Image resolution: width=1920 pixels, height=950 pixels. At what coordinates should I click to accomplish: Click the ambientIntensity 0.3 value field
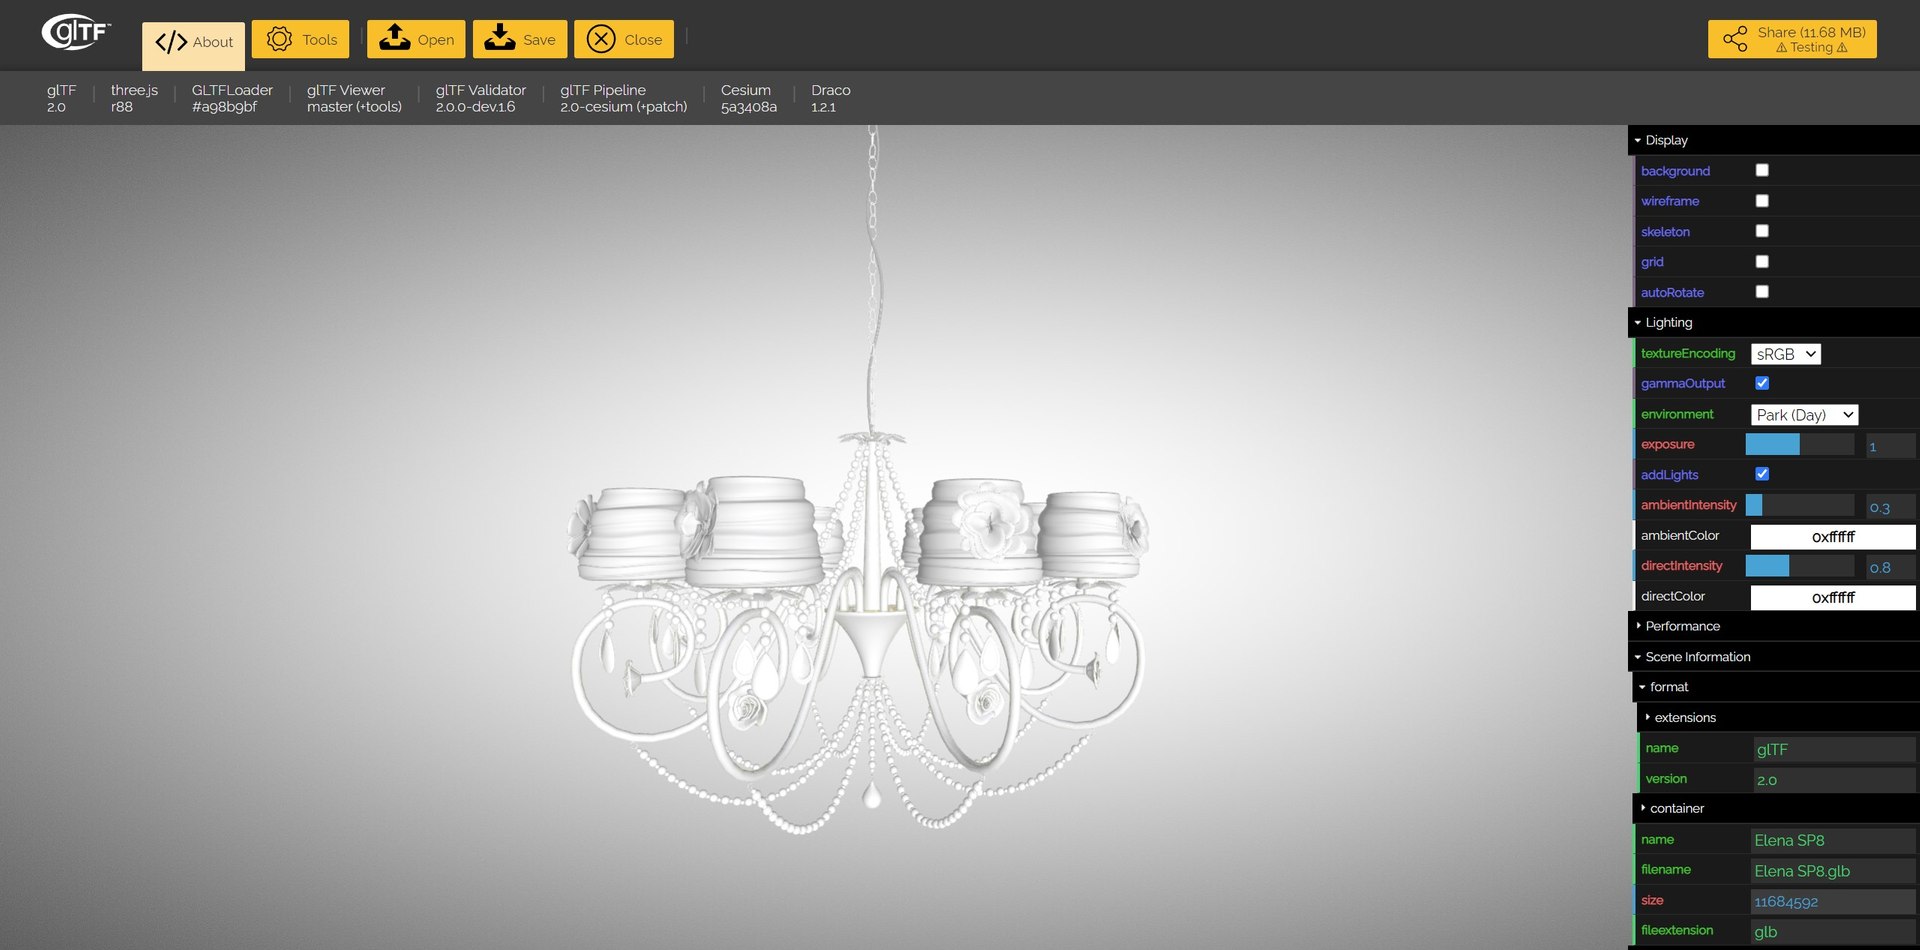point(1890,507)
